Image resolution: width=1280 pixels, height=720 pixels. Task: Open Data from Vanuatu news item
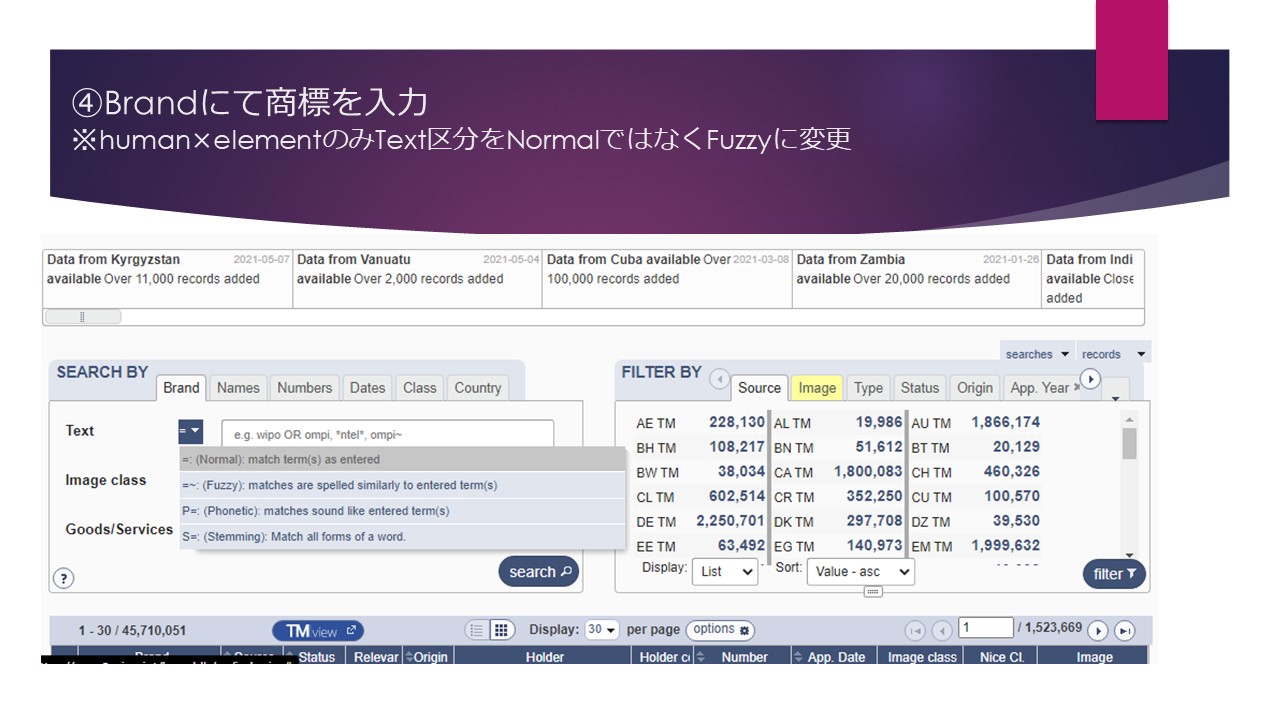418,278
